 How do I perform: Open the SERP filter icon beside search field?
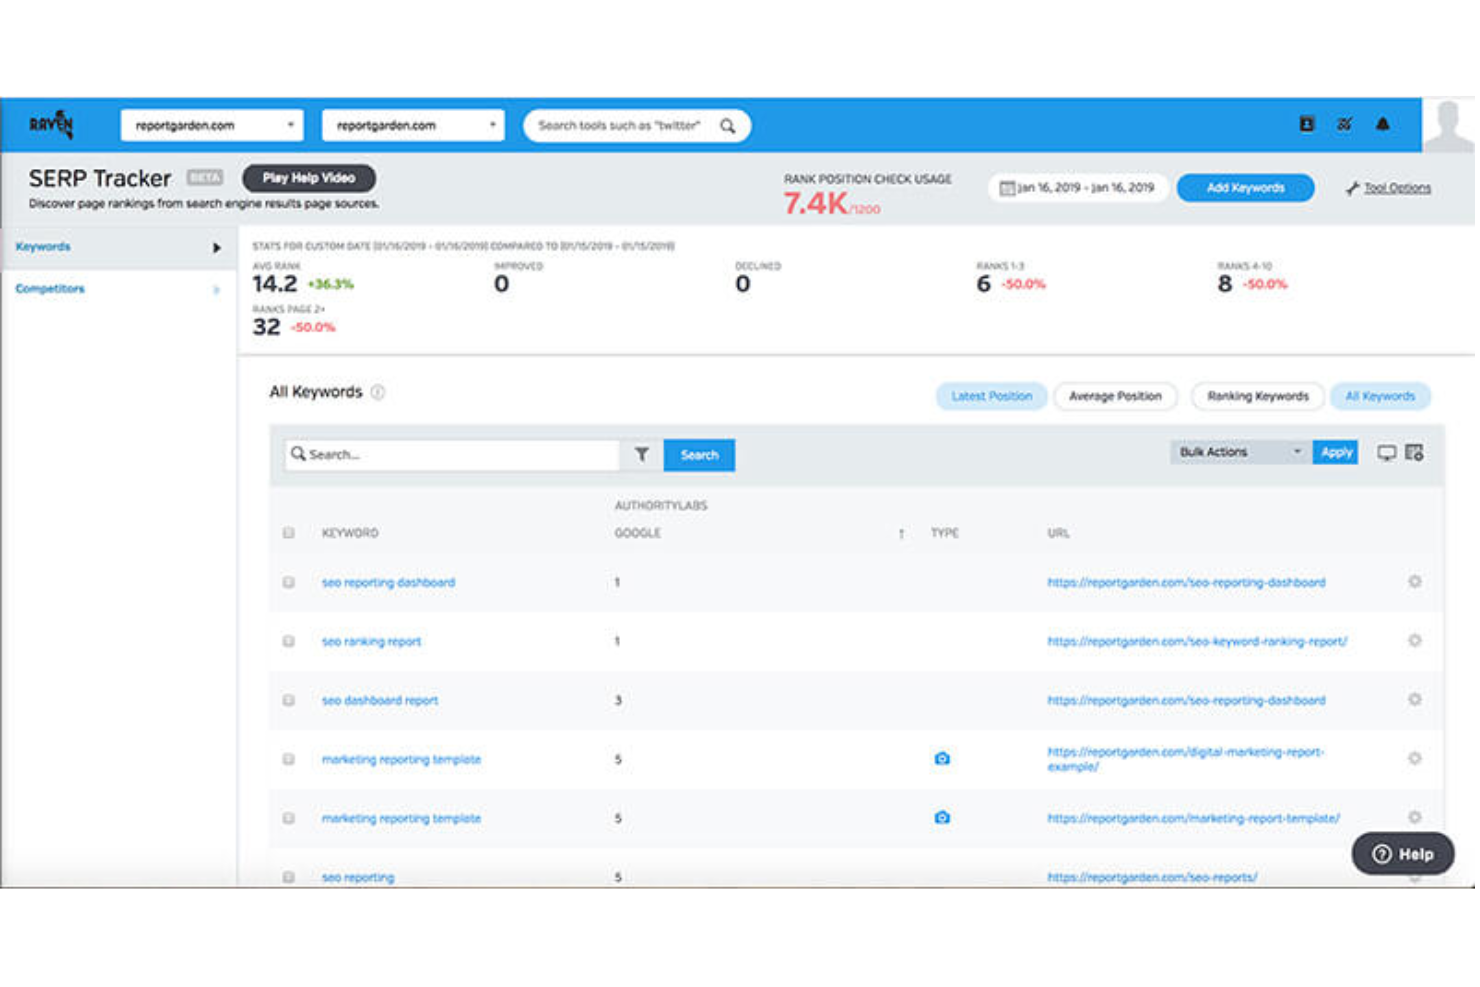642,454
